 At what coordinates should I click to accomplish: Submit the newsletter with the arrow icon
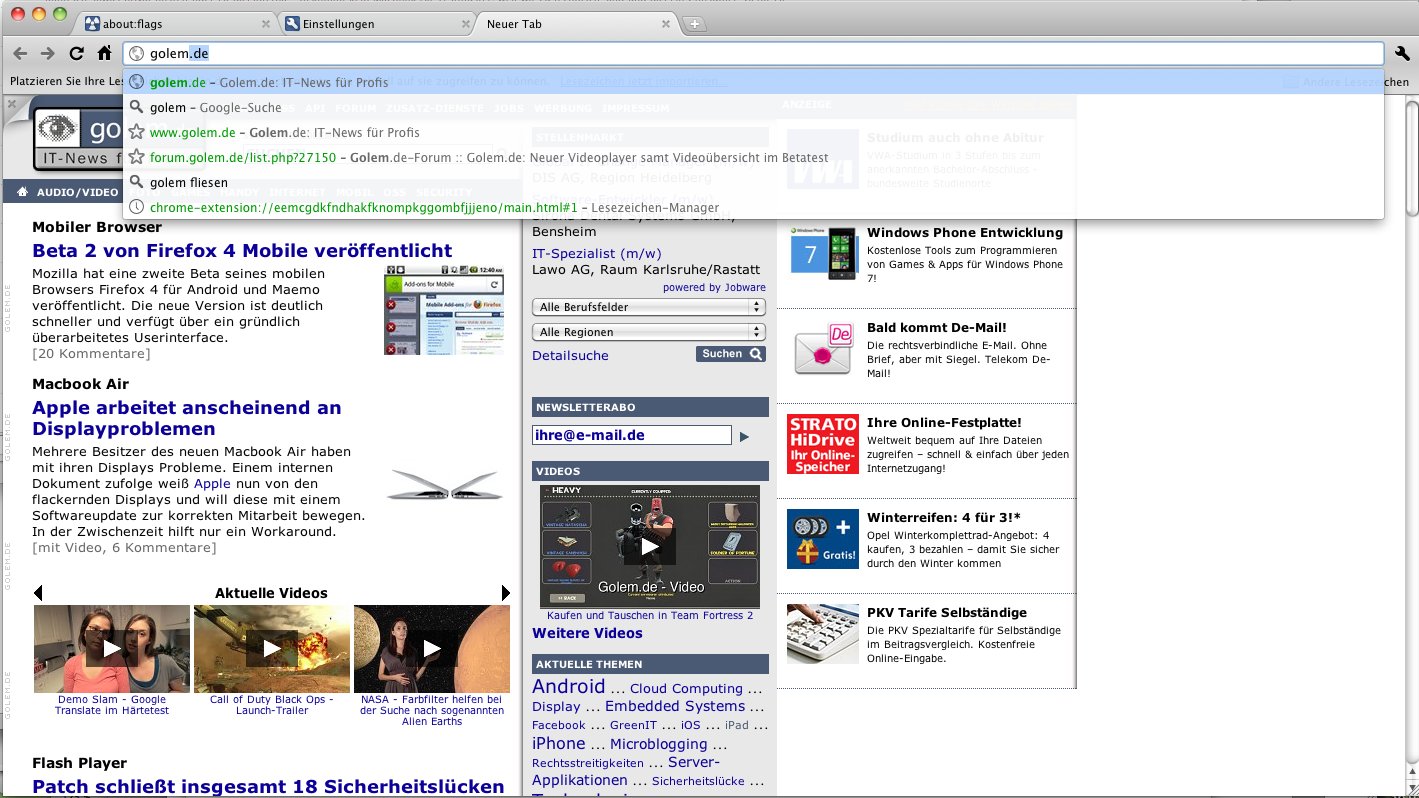pyautogui.click(x=744, y=435)
